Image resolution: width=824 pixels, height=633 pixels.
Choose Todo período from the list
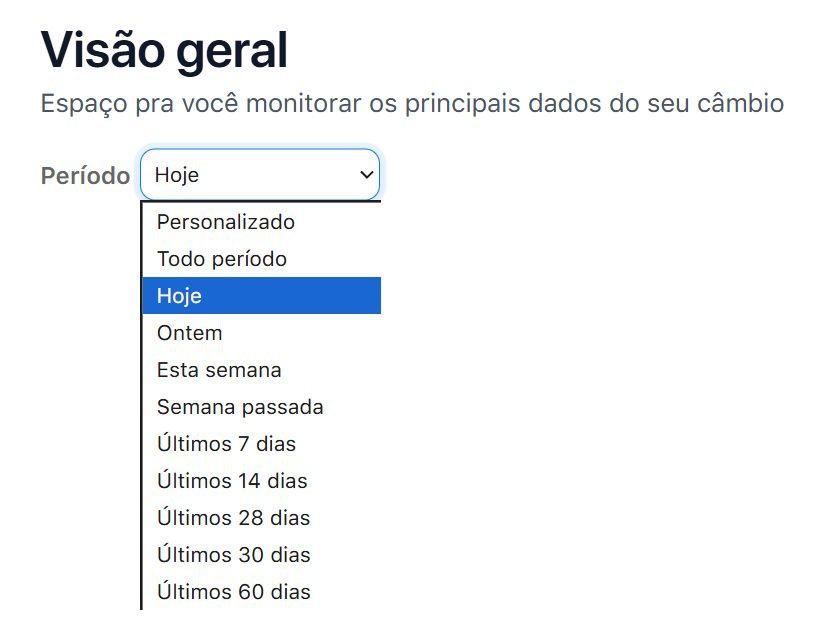pos(222,259)
